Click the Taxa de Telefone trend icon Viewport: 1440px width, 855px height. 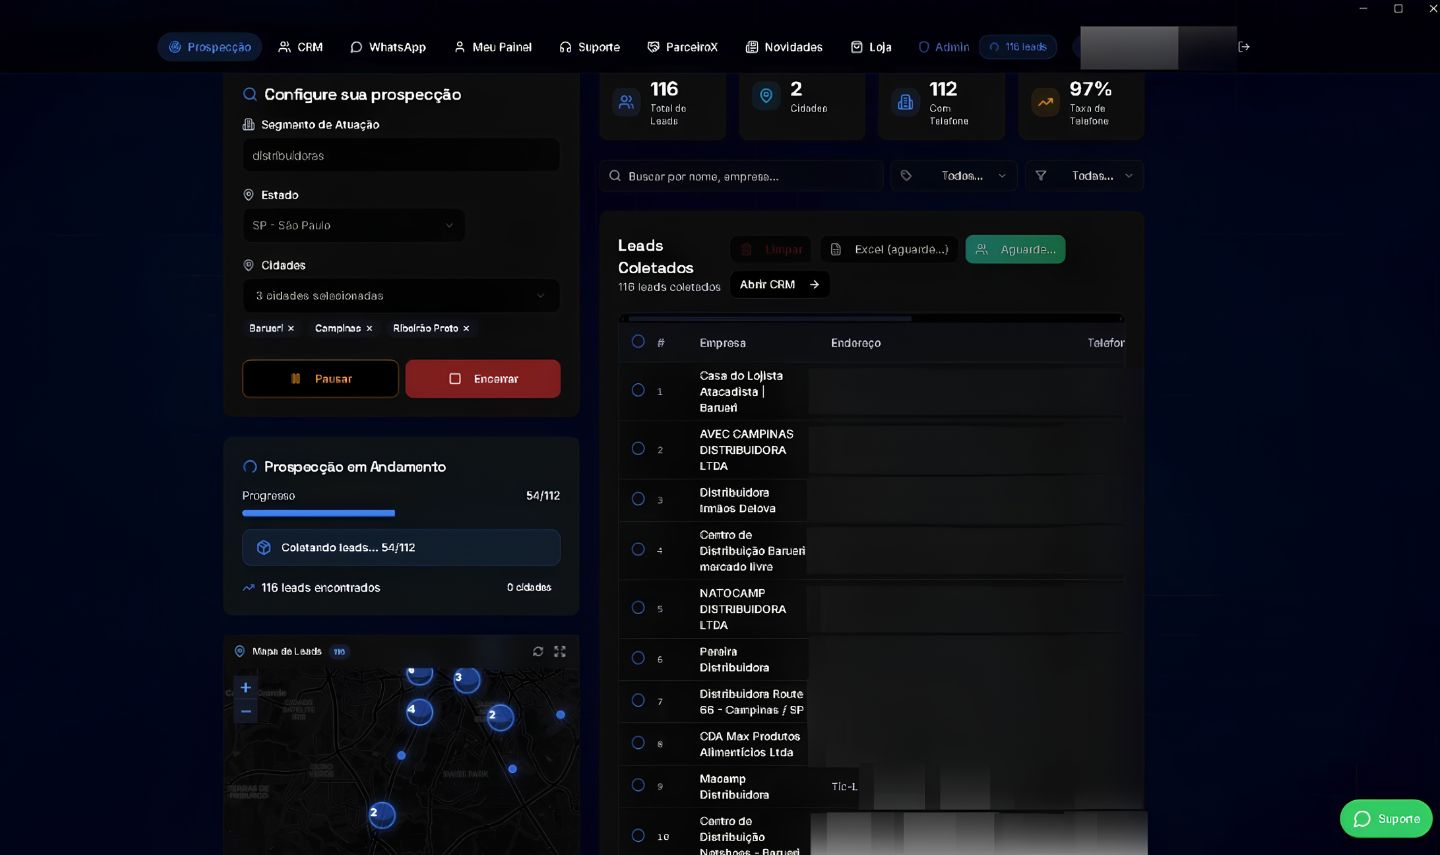pyautogui.click(x=1045, y=102)
